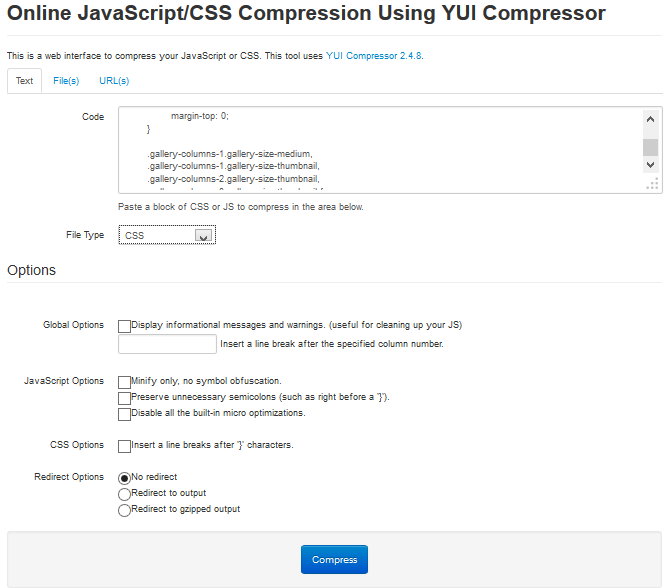This screenshot has height=588, width=671.
Task: Choose Redirect to output option
Action: pyautogui.click(x=124, y=494)
